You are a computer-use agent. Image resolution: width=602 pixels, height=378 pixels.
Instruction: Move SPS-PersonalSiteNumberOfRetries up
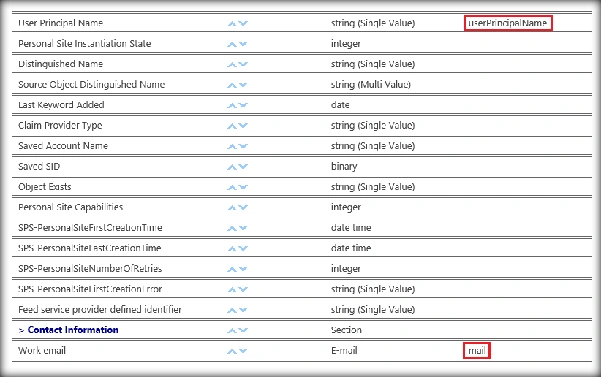(x=232, y=269)
